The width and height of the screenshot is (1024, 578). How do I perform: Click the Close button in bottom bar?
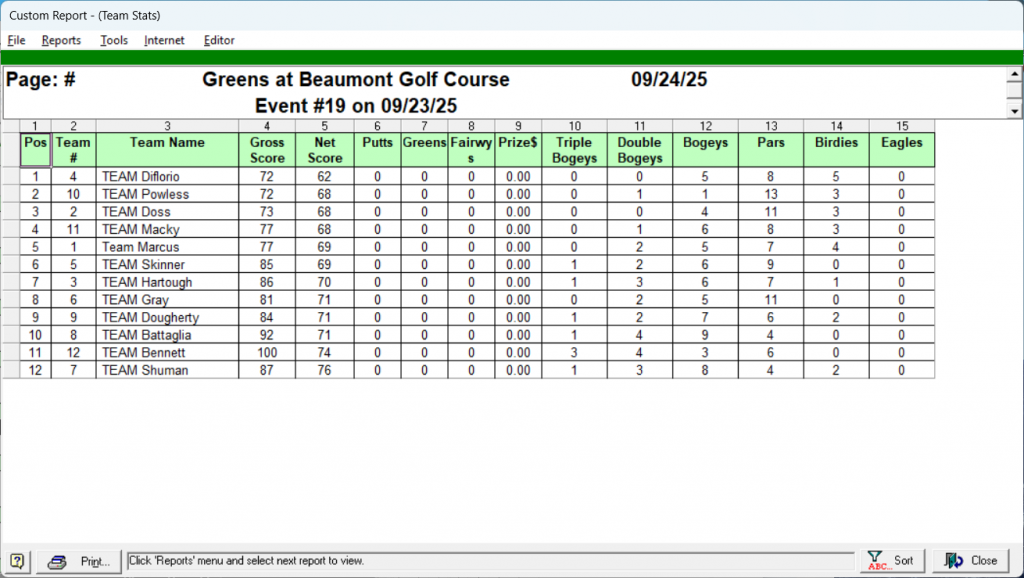click(x=969, y=561)
